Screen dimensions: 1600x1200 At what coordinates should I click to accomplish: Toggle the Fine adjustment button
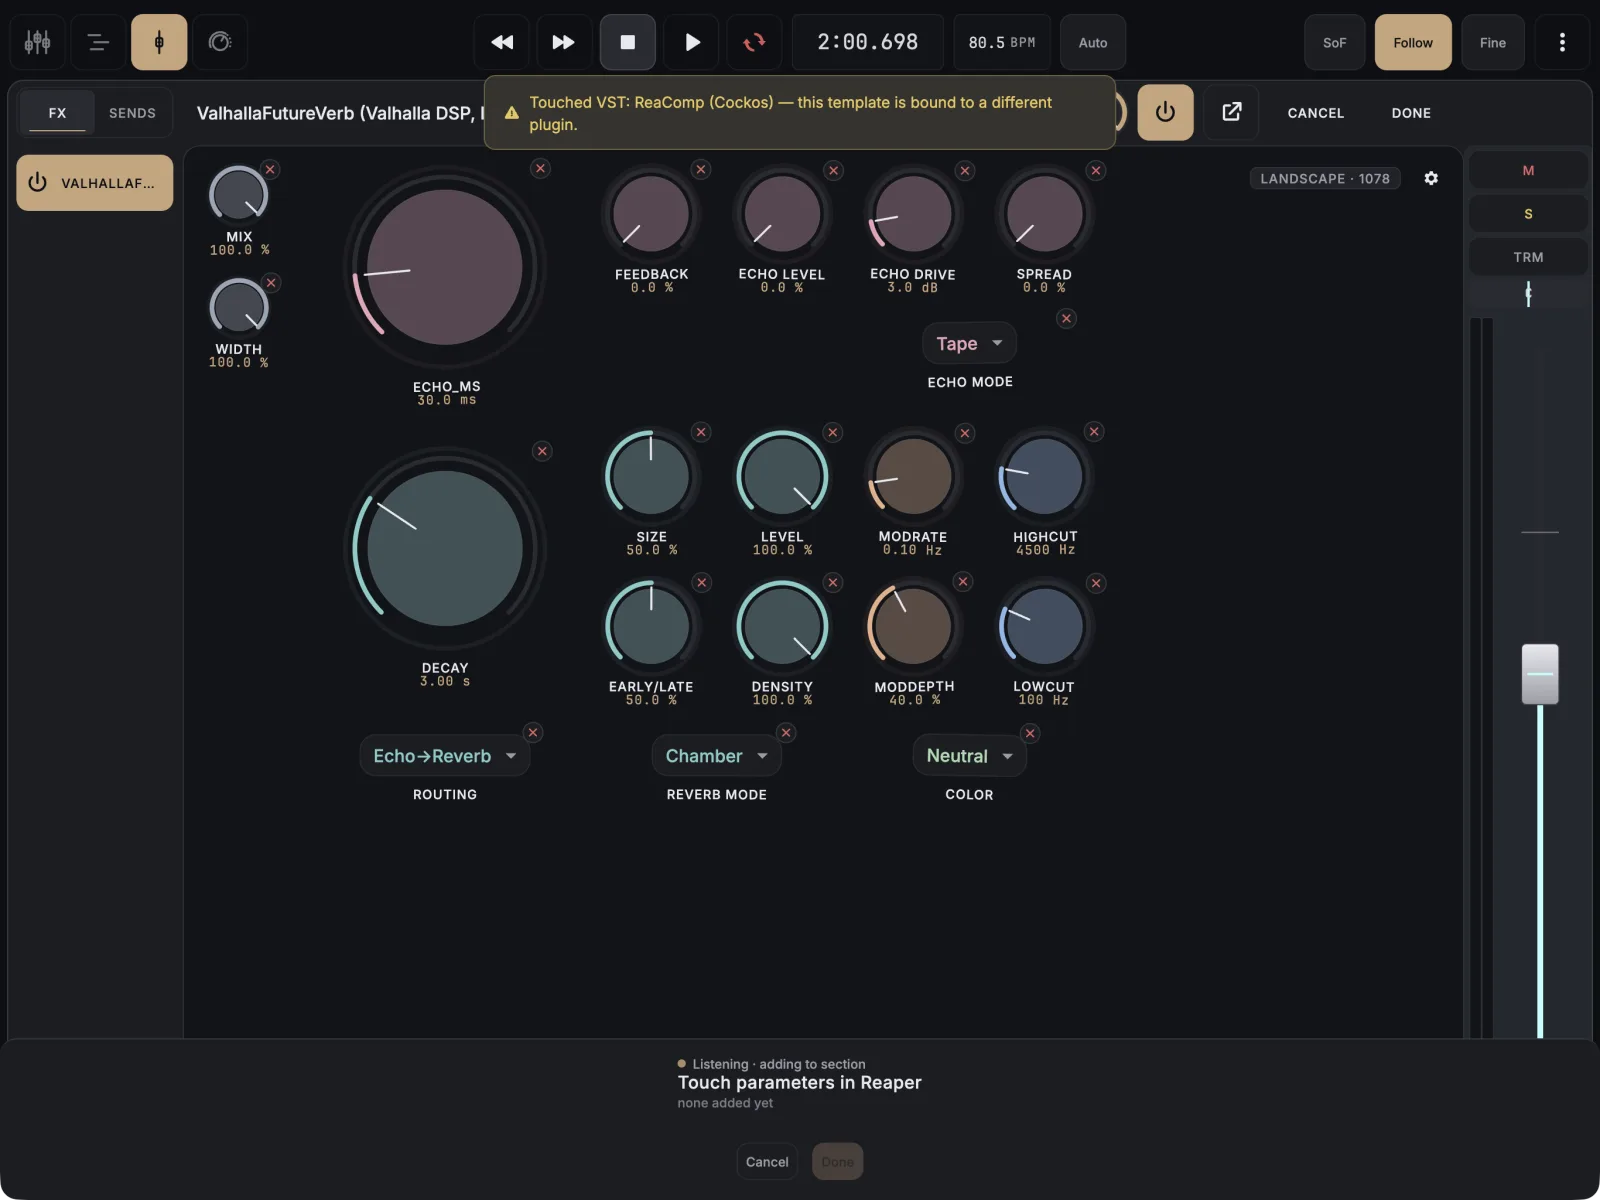point(1493,42)
